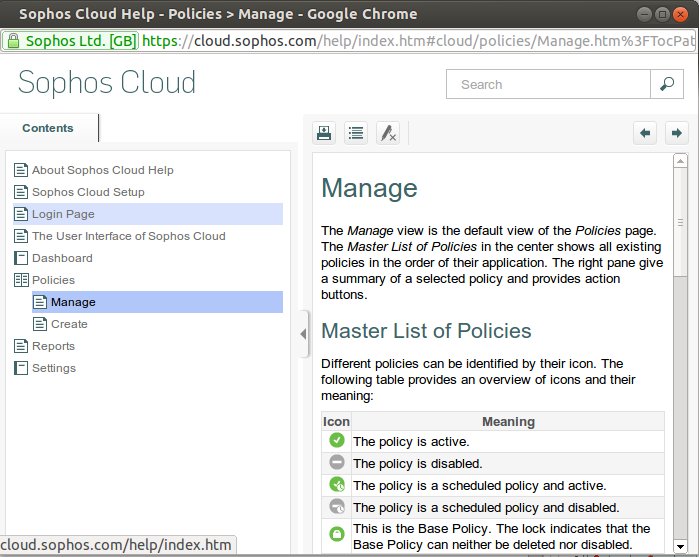Open About Sophos Cloud Help topic
Viewport: 699px width, 557px height.
pos(103,170)
